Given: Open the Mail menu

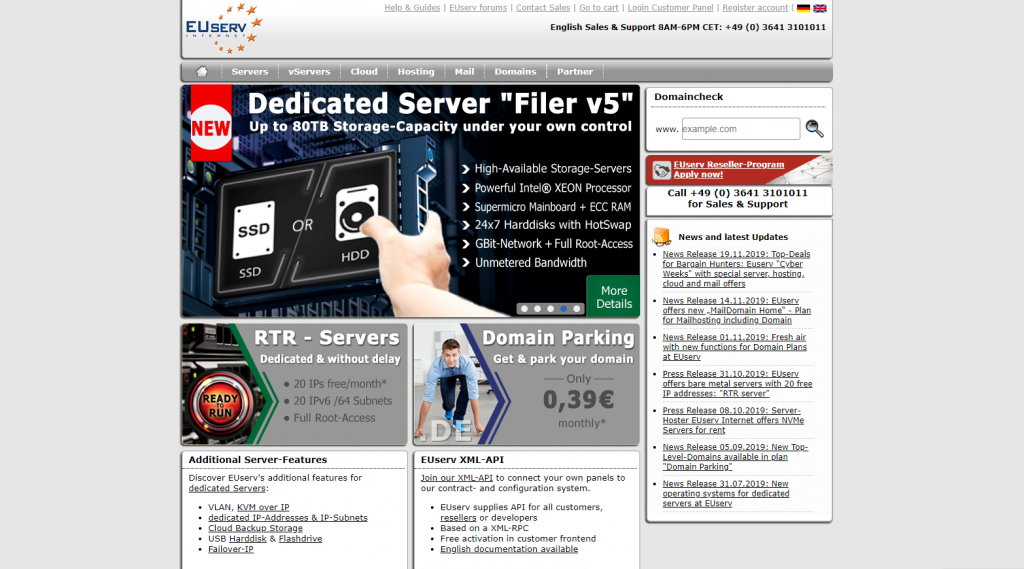Looking at the screenshot, I should pyautogui.click(x=464, y=71).
